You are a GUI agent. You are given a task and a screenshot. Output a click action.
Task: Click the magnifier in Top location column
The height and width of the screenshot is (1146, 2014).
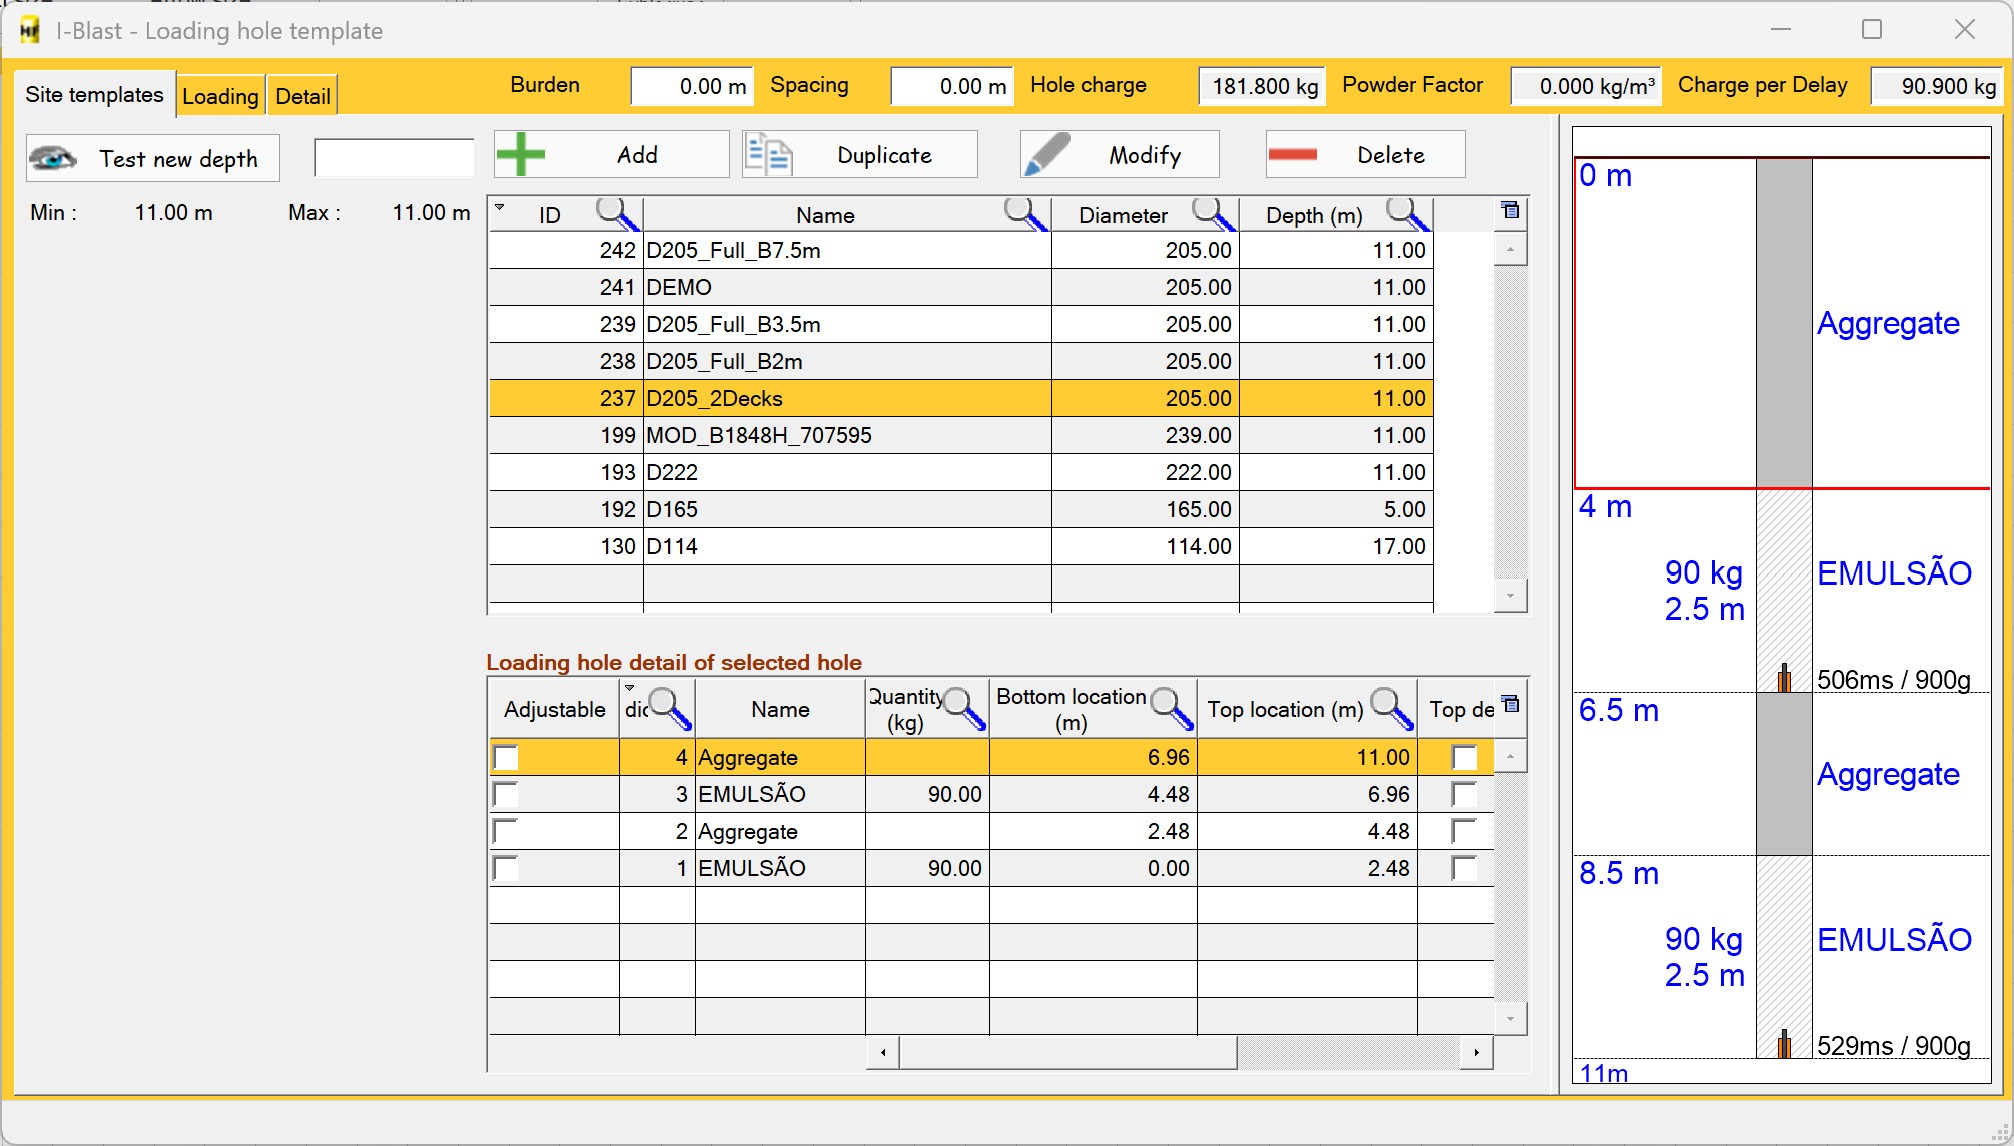click(x=1391, y=708)
